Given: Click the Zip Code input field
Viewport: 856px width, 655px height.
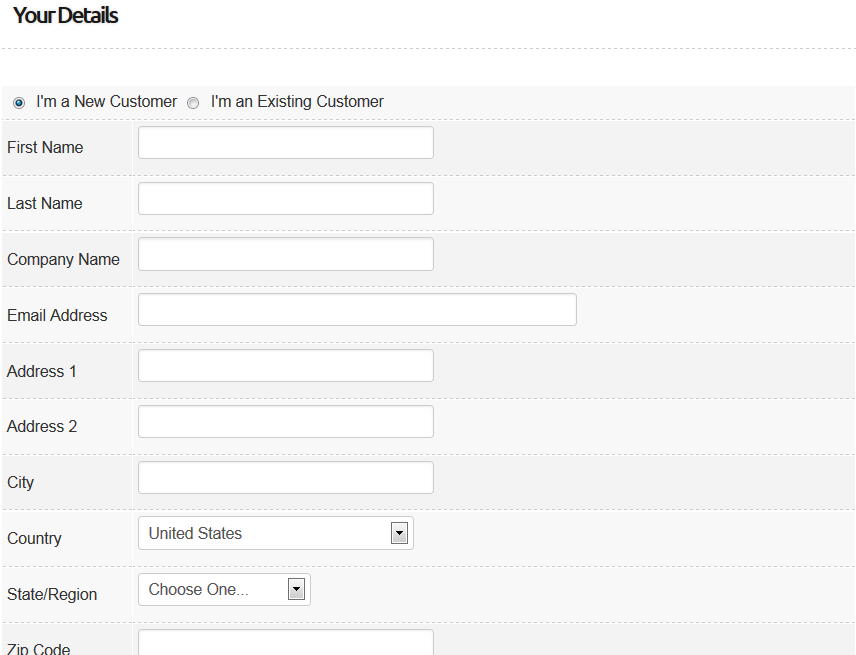Looking at the screenshot, I should point(285,643).
